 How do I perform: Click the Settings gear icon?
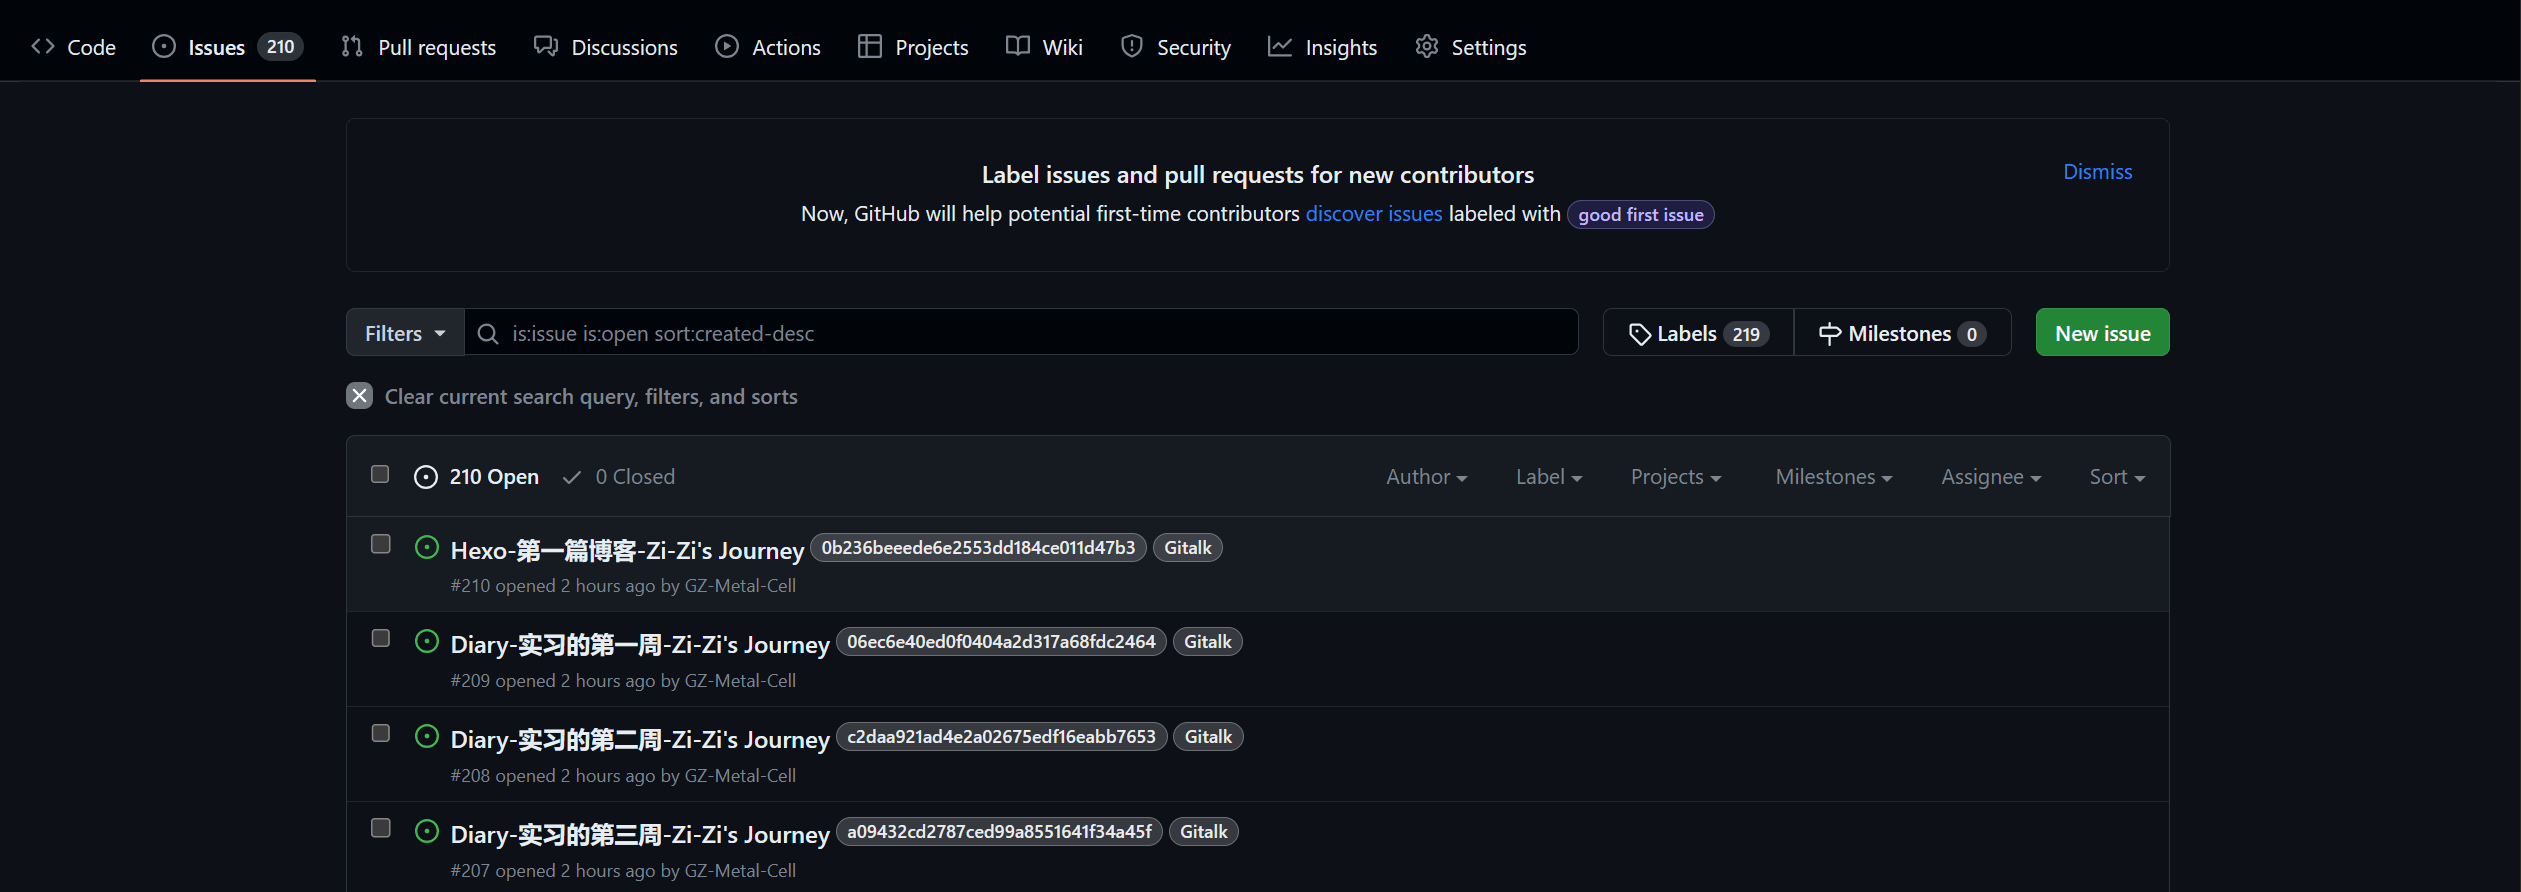1427,46
